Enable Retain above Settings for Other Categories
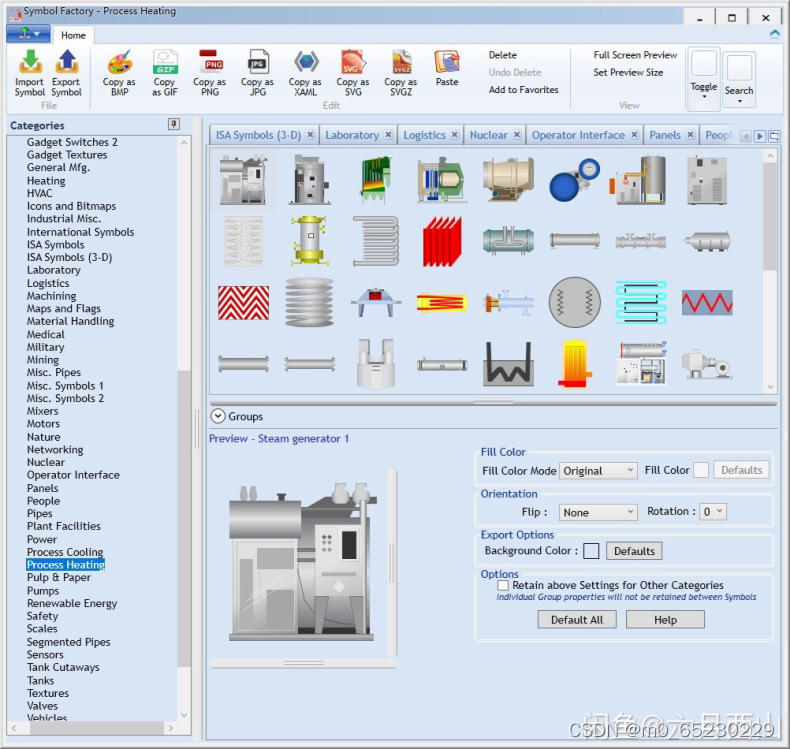790x749 pixels. (x=503, y=585)
